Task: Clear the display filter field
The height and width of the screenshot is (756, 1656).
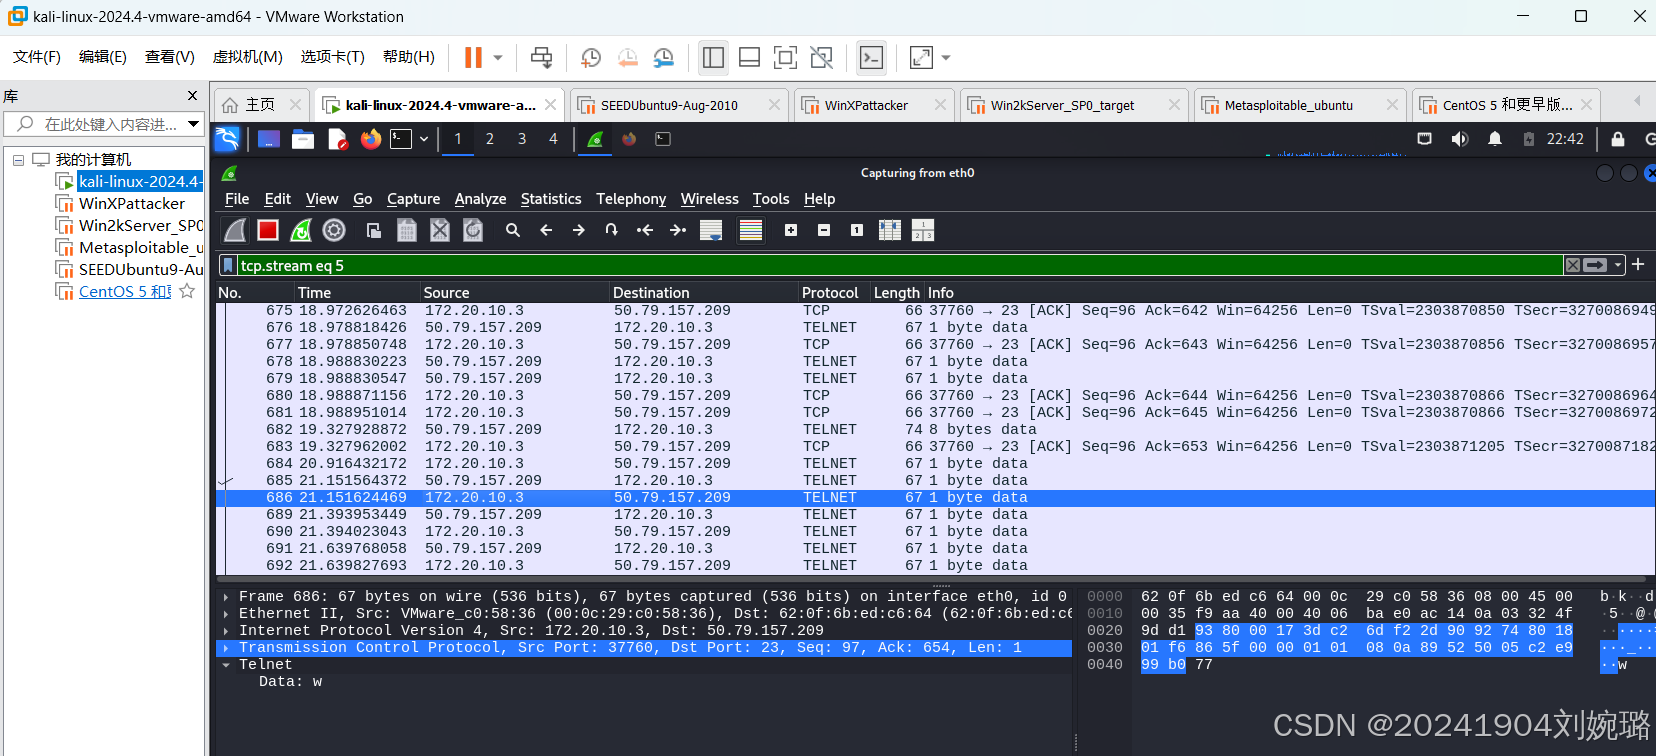Action: point(1573,265)
